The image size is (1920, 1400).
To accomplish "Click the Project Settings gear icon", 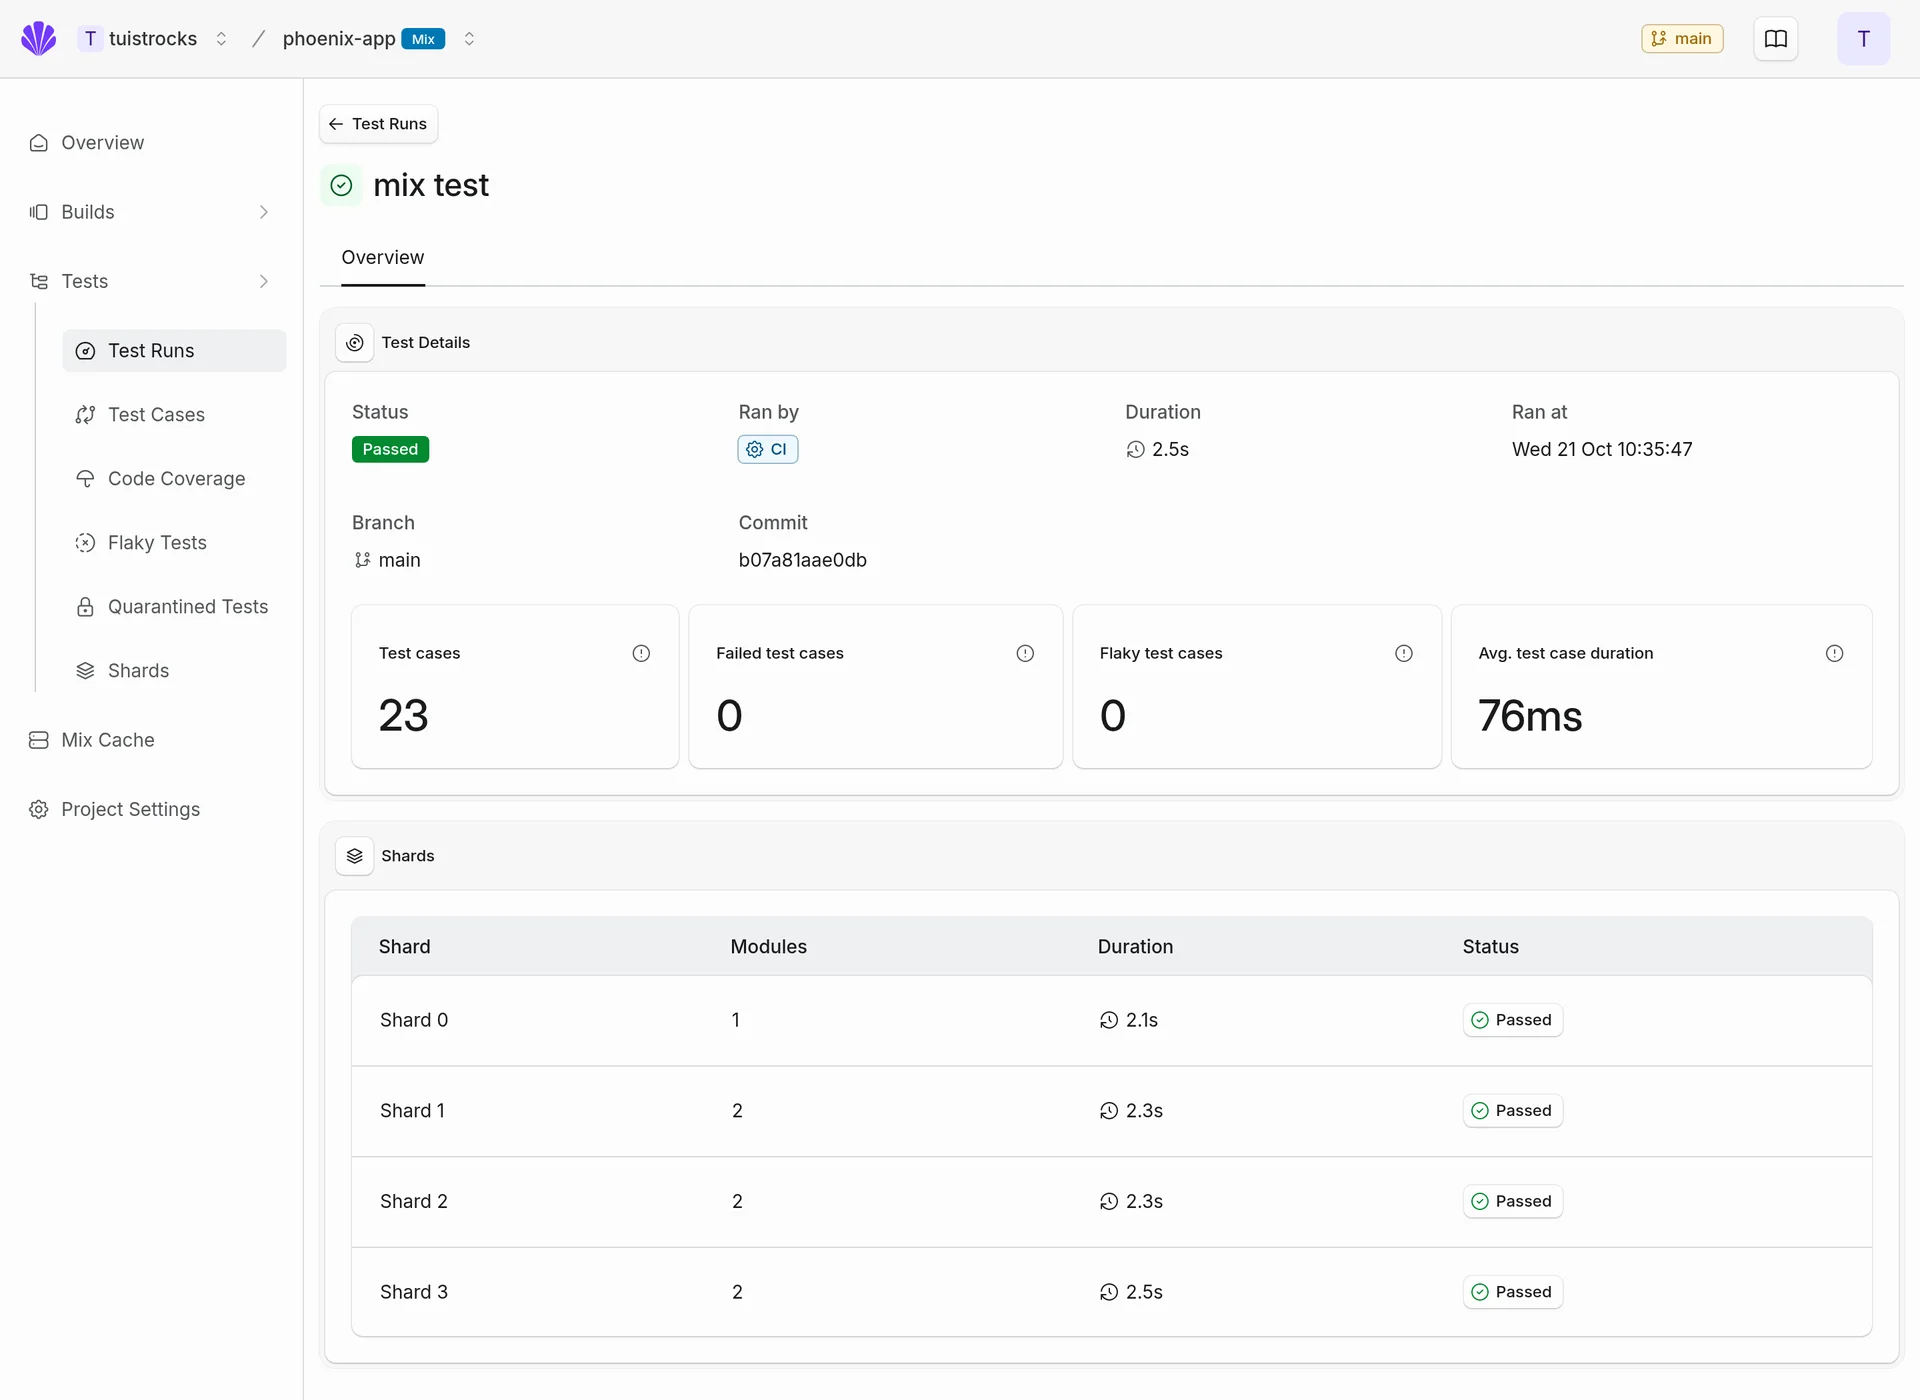I will click(39, 809).
